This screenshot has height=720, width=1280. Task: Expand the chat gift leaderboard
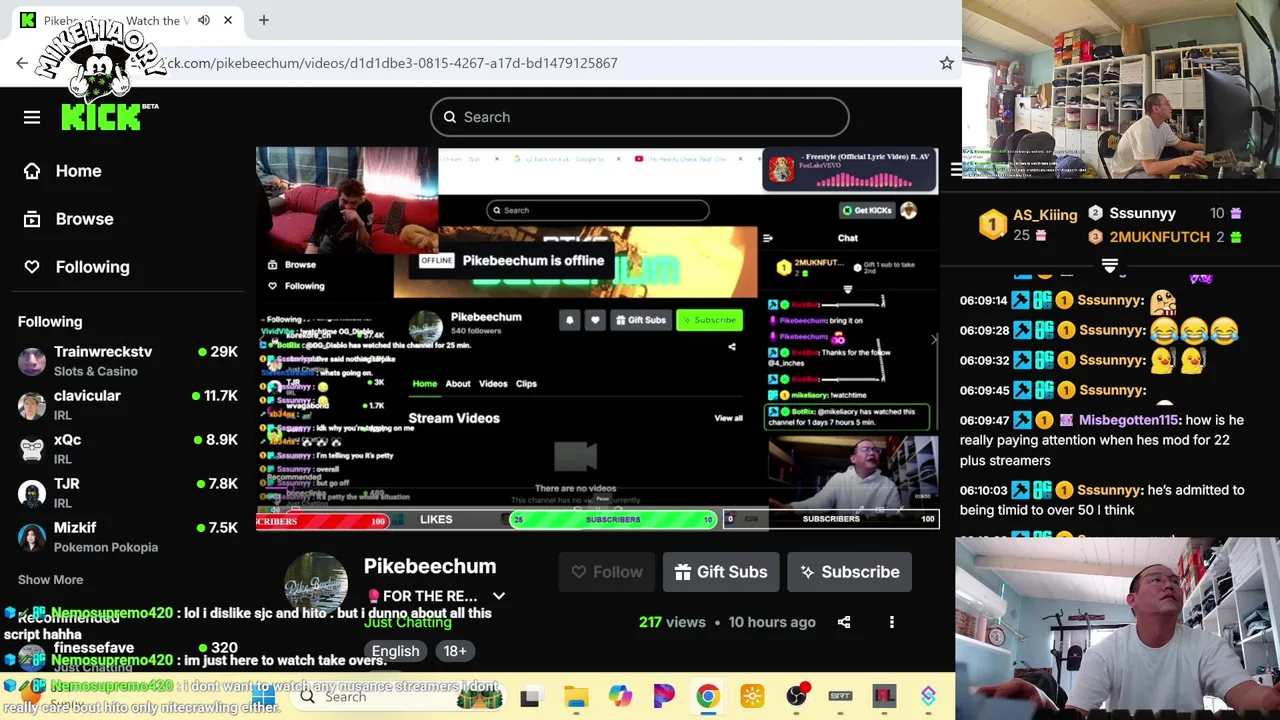(1110, 265)
